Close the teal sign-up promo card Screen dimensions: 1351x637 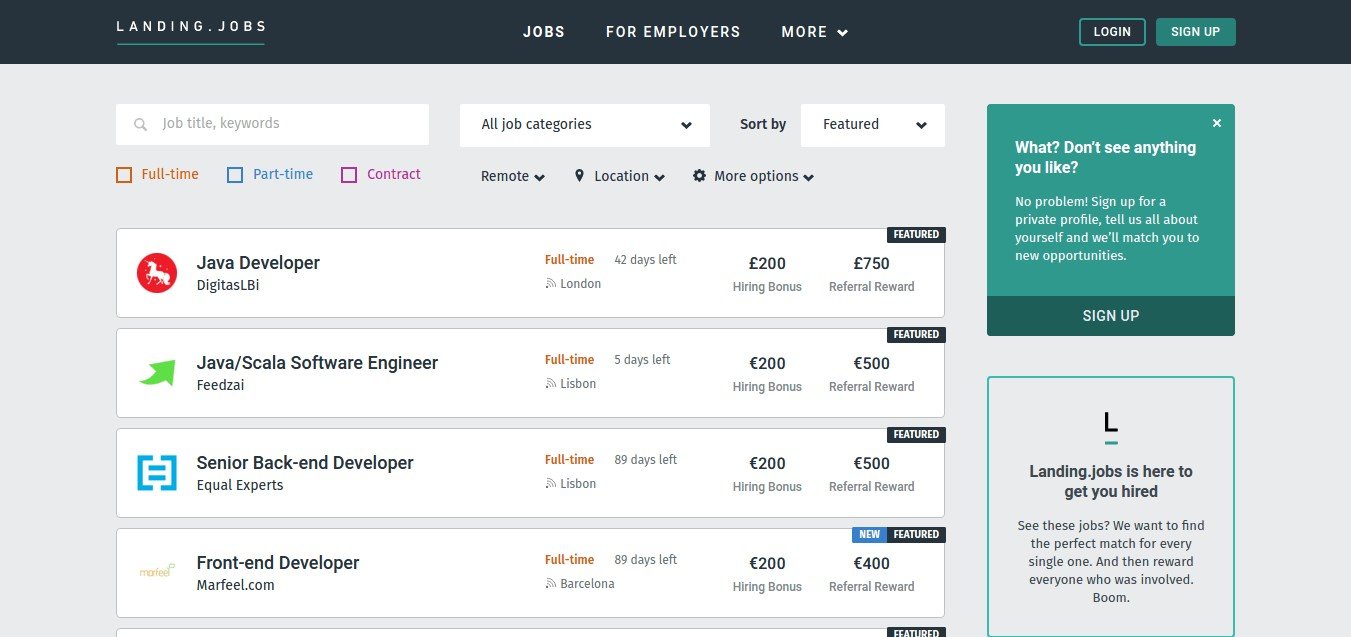point(1217,123)
